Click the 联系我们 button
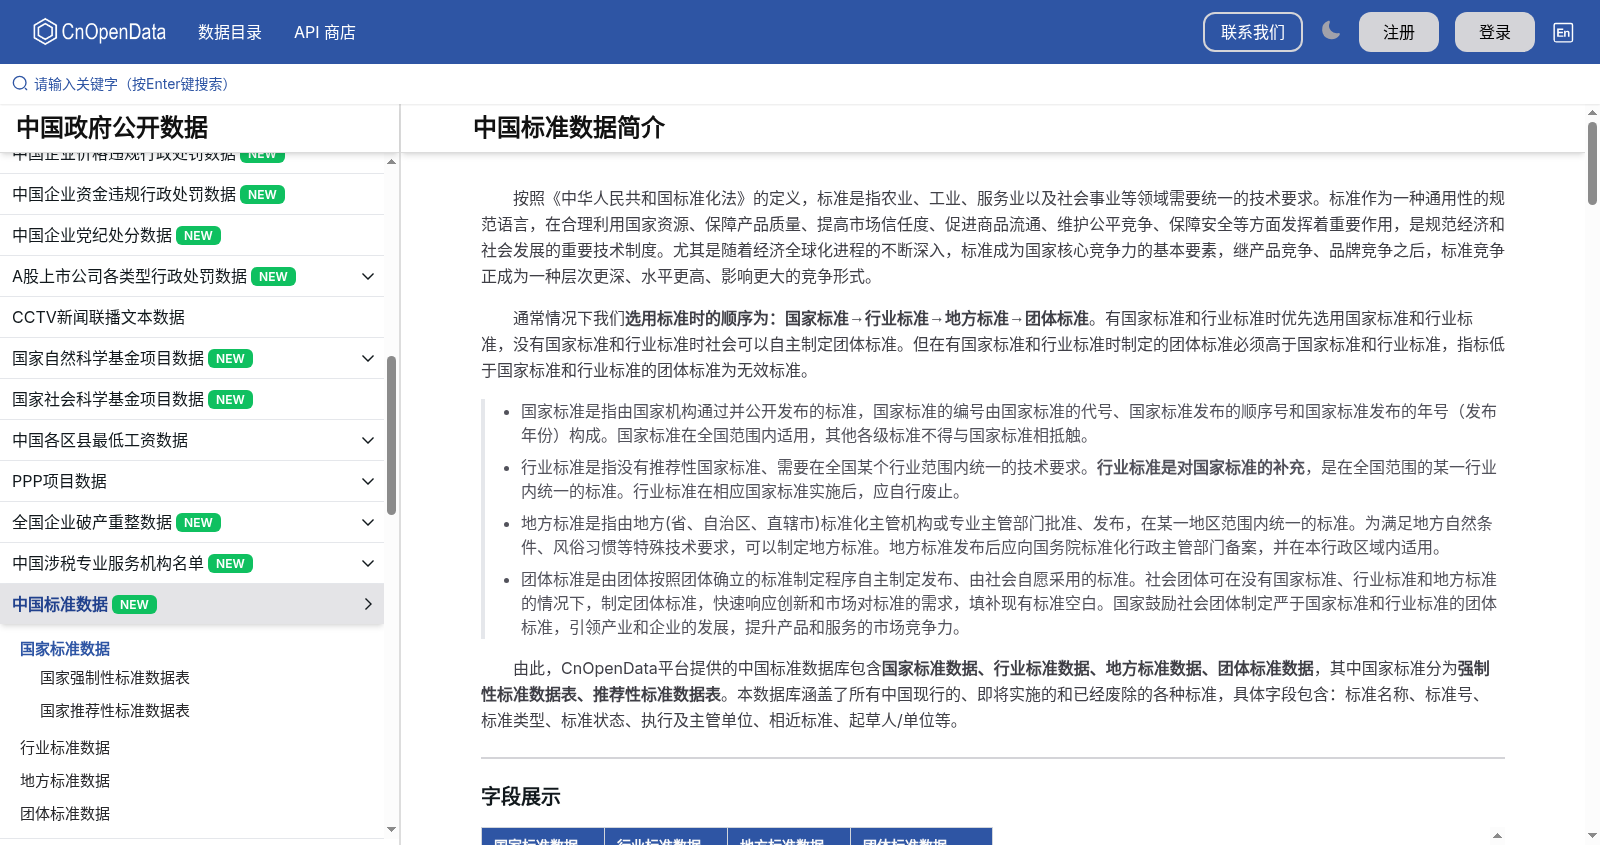 (1253, 32)
